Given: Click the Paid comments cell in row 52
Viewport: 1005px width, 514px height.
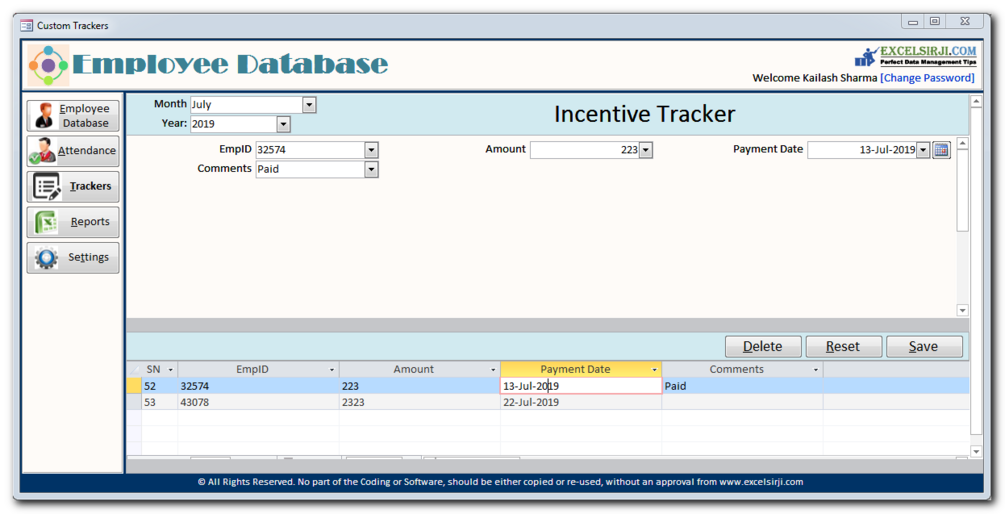Looking at the screenshot, I should tap(742, 386).
